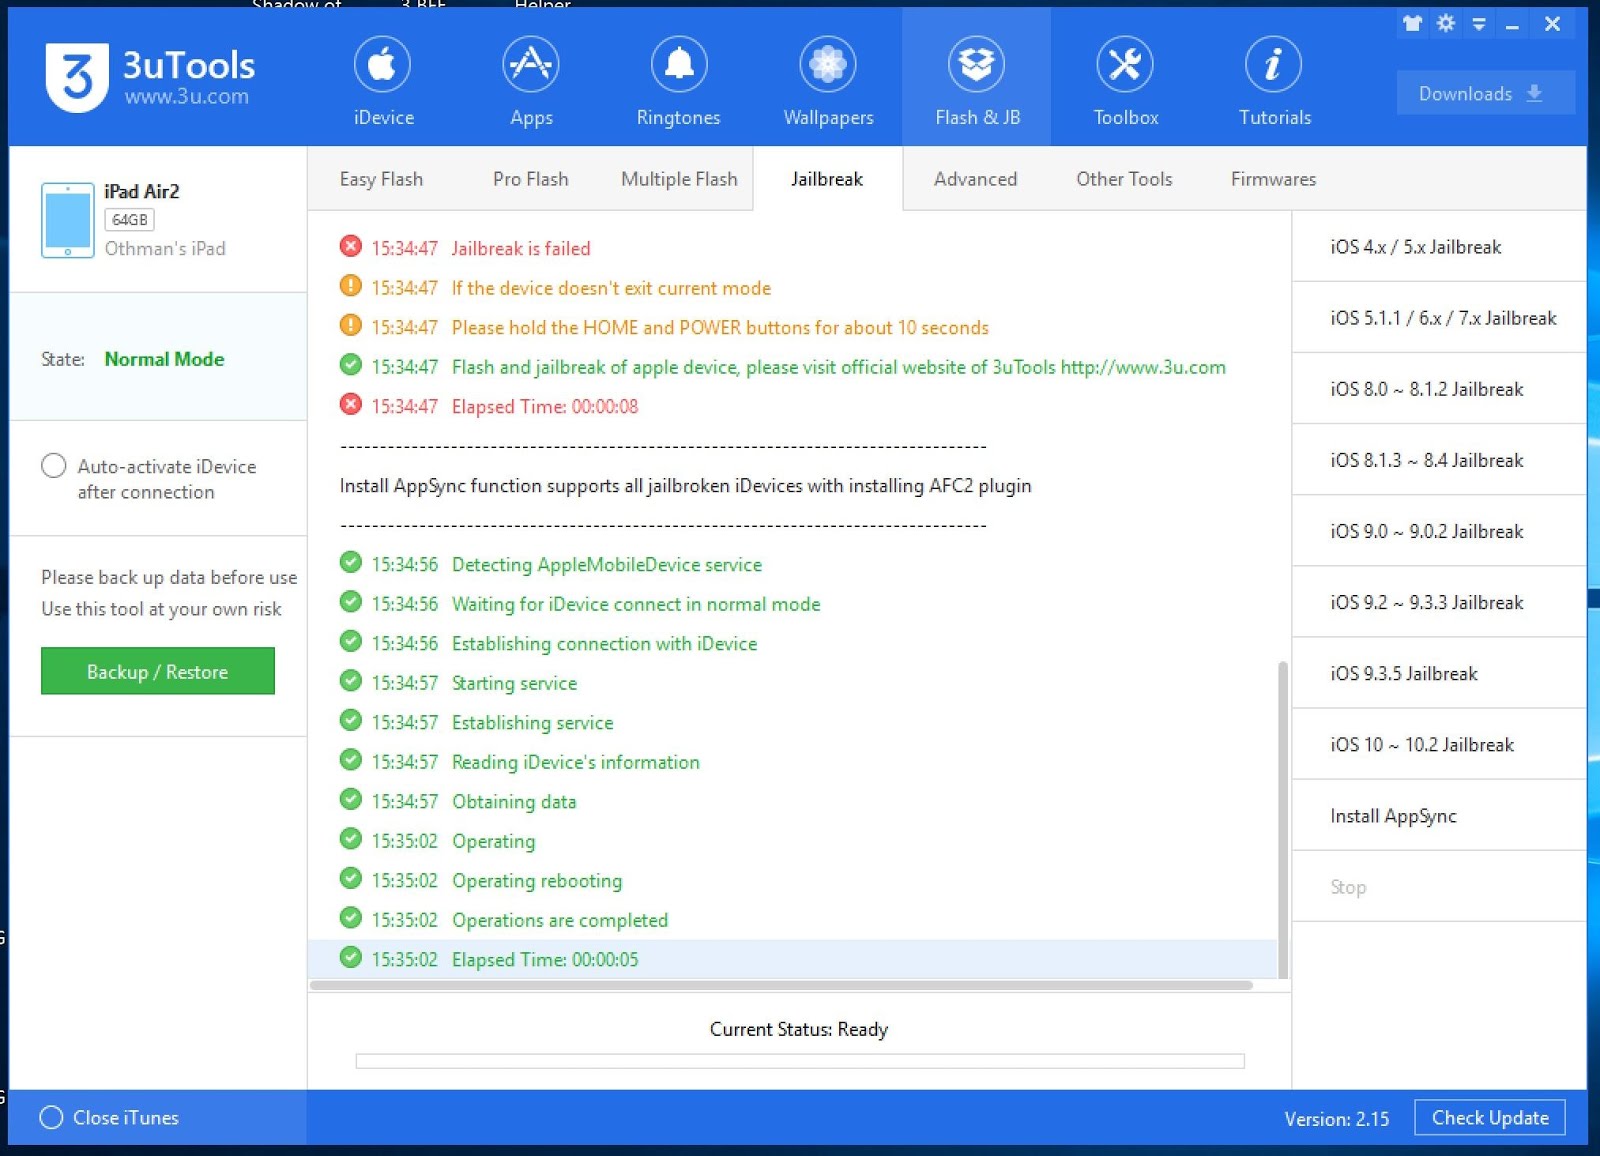Viewport: 1600px width, 1156px height.
Task: Toggle Auto-activate iDevice after connection
Action: 54,466
